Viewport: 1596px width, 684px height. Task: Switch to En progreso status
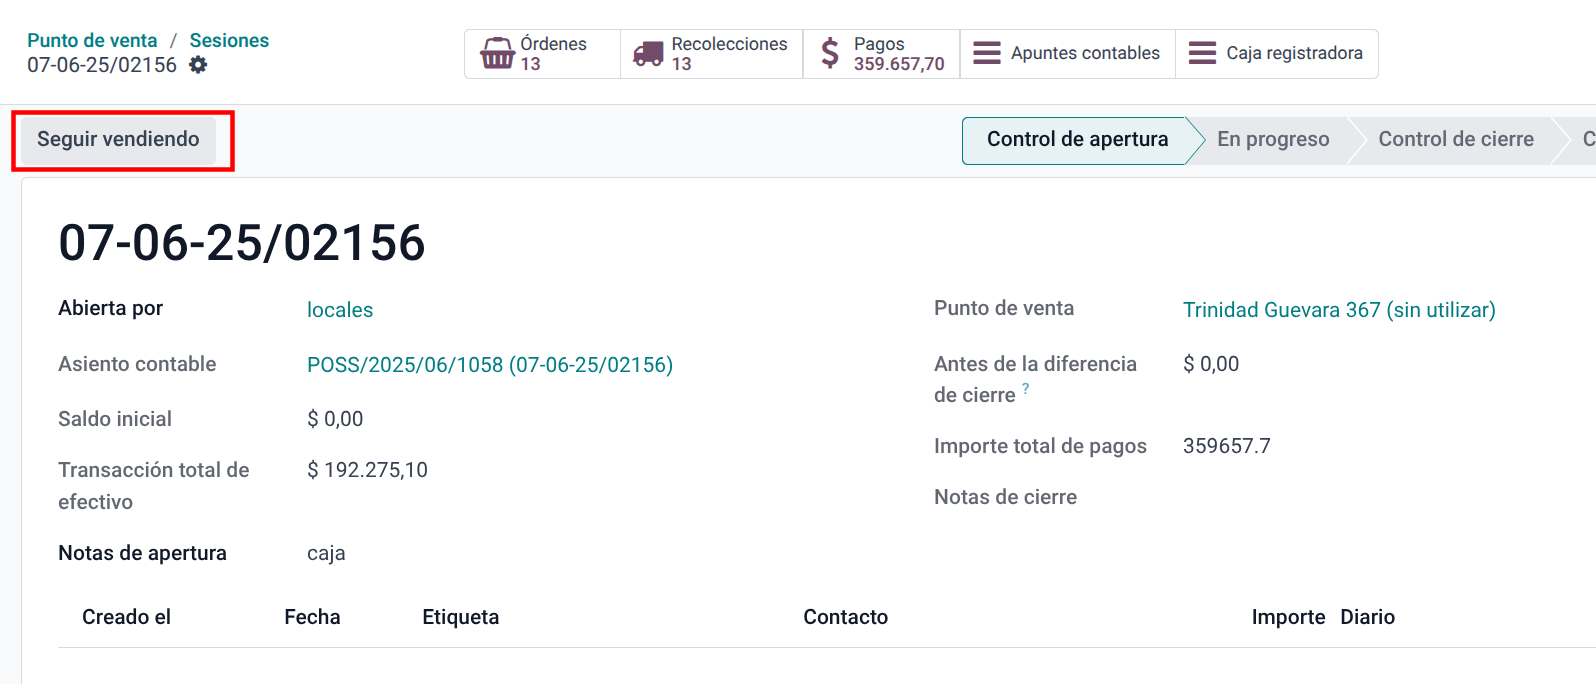[1272, 140]
